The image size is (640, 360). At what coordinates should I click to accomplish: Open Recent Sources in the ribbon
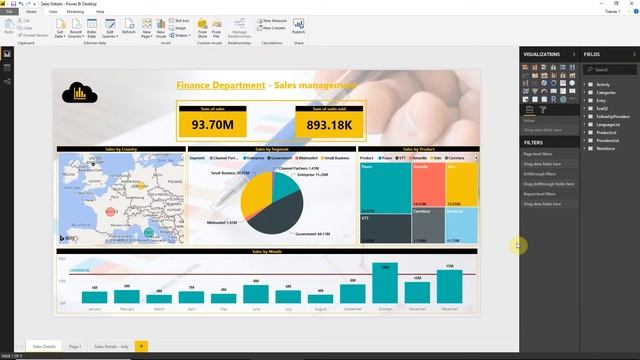(x=76, y=28)
